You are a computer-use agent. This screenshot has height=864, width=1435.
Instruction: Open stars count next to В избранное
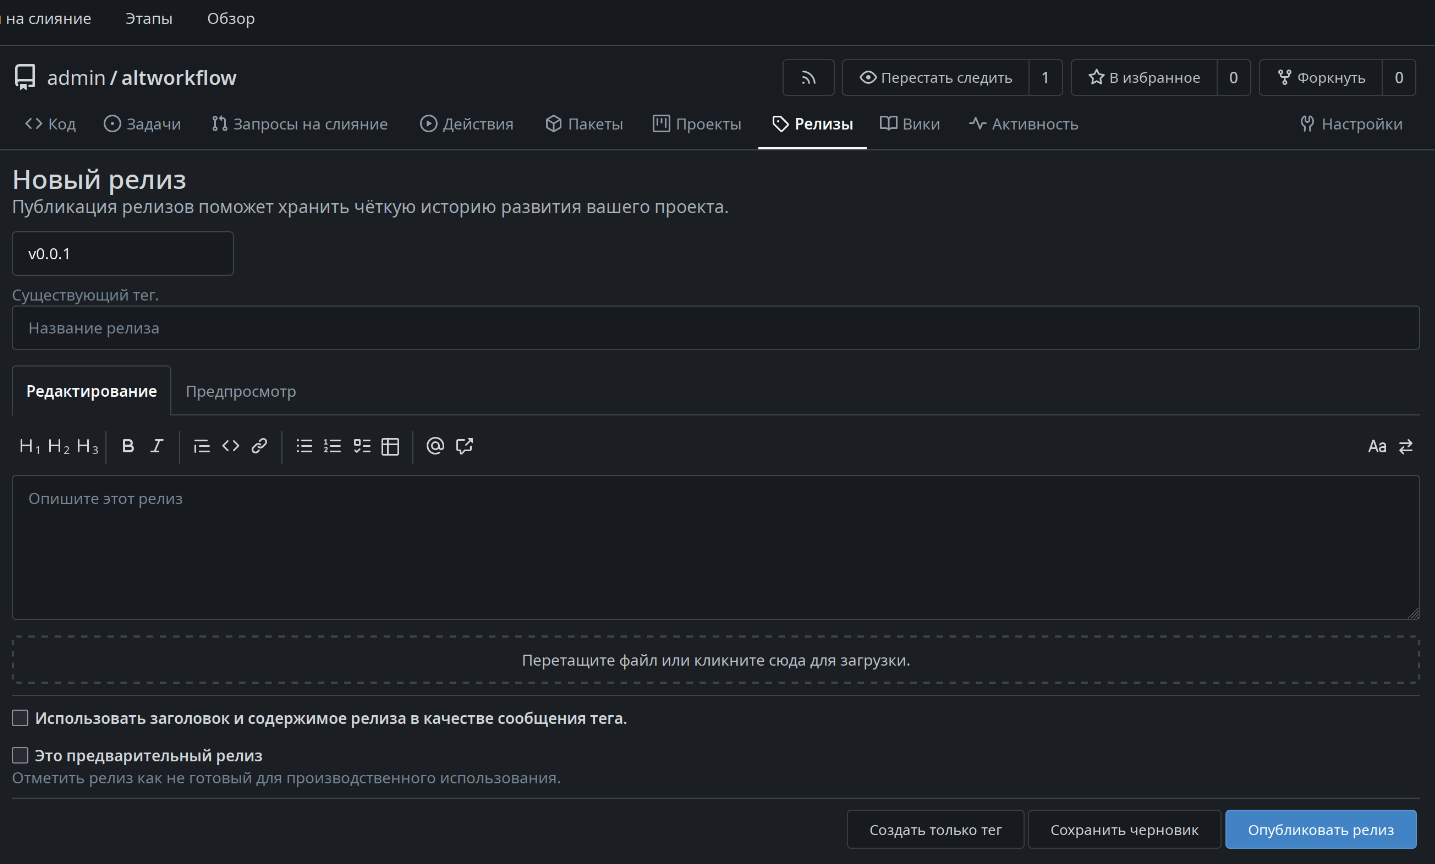(1233, 78)
